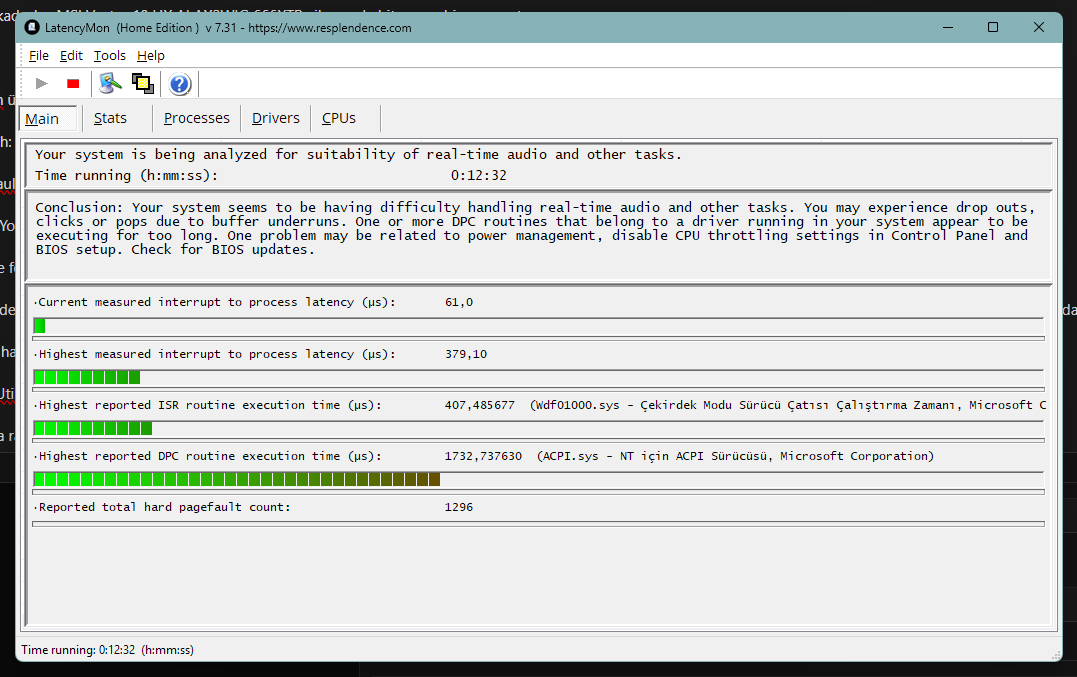Switch to the Processes tab
Viewport: 1077px width, 677px height.
point(196,118)
